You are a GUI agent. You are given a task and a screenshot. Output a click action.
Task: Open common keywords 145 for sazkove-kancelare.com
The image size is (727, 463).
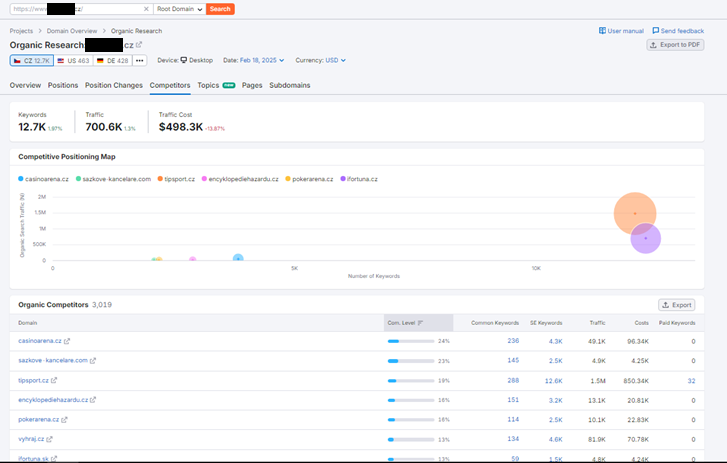(x=513, y=360)
